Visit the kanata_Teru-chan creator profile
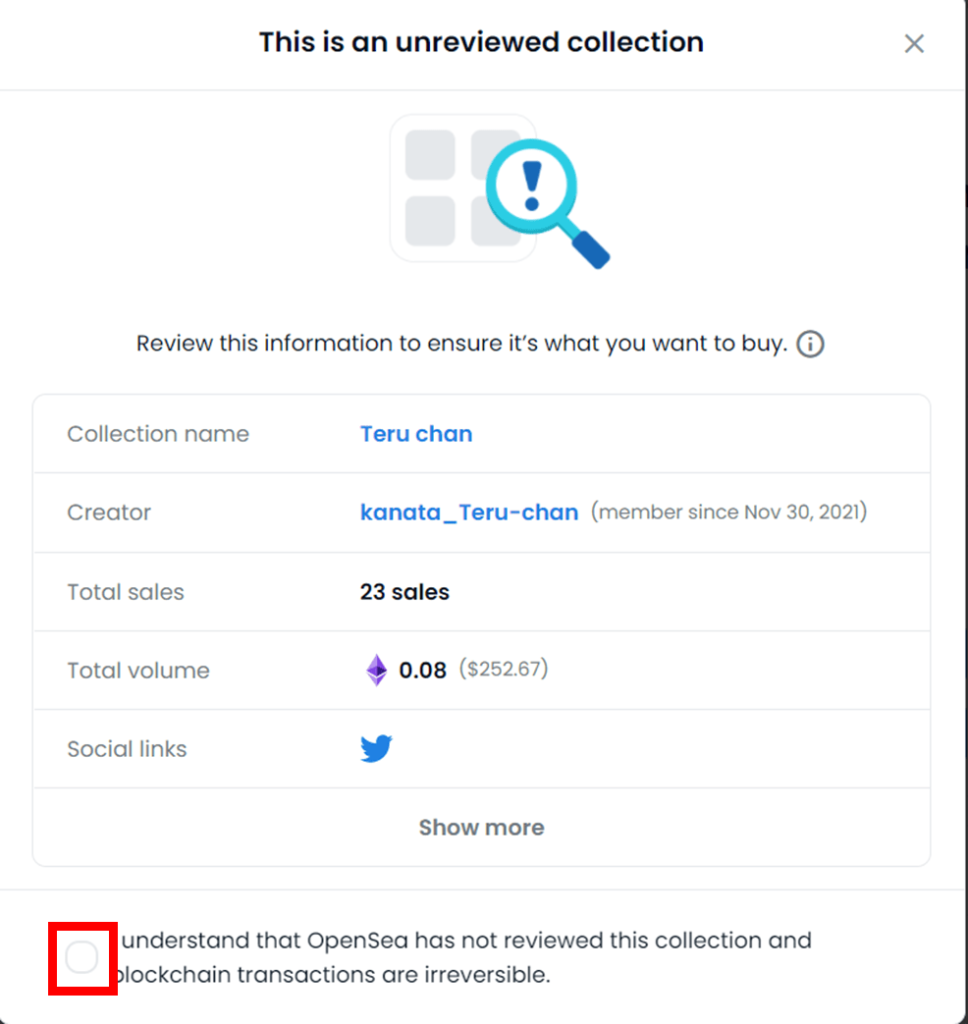This screenshot has width=968, height=1024. pos(469,513)
